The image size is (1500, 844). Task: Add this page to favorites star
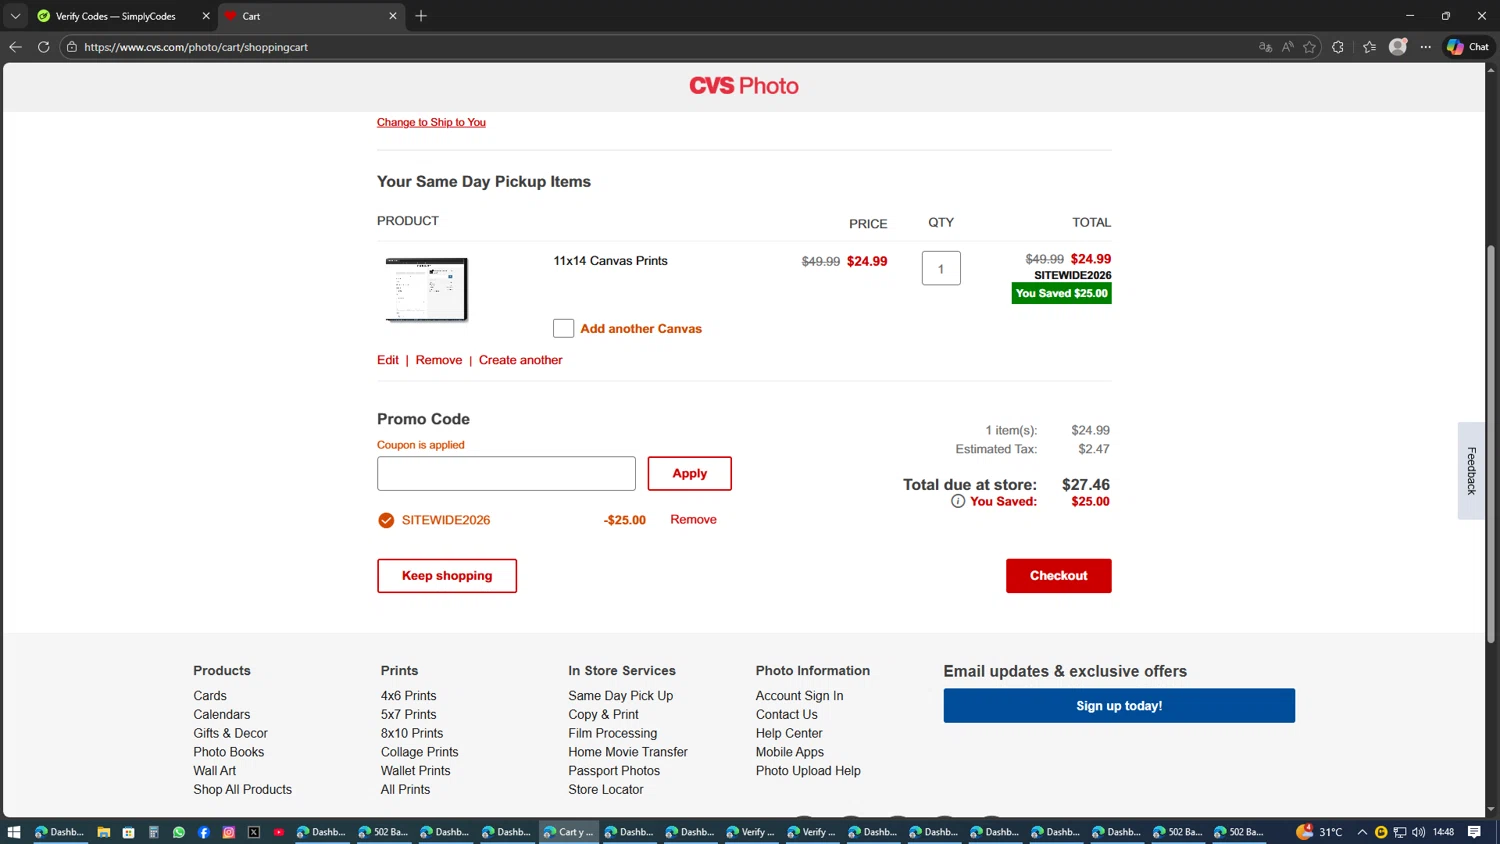pyautogui.click(x=1309, y=47)
